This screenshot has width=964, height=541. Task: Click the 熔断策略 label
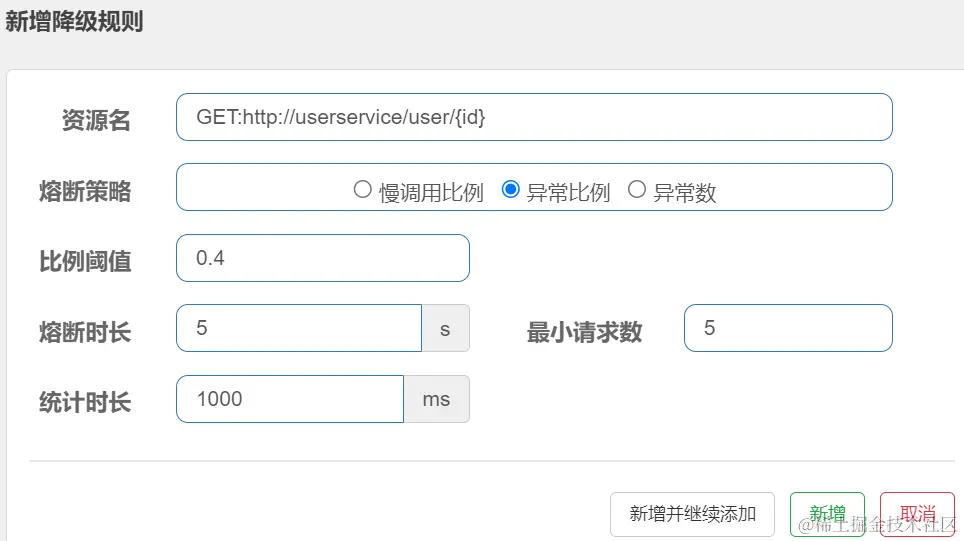point(85,191)
